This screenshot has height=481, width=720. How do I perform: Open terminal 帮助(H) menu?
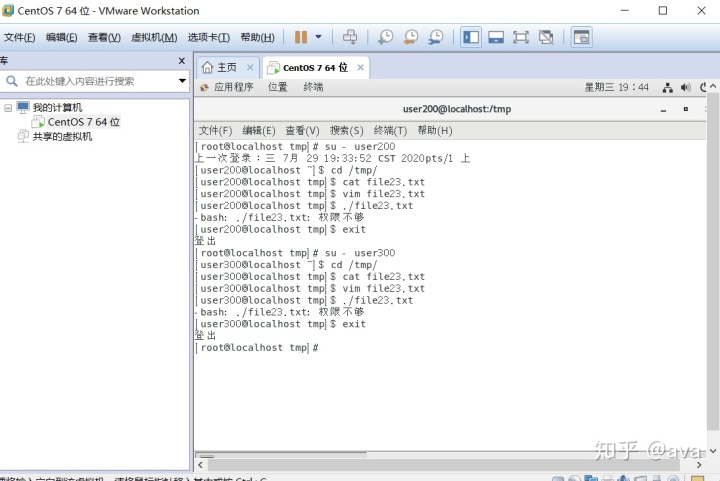434,131
